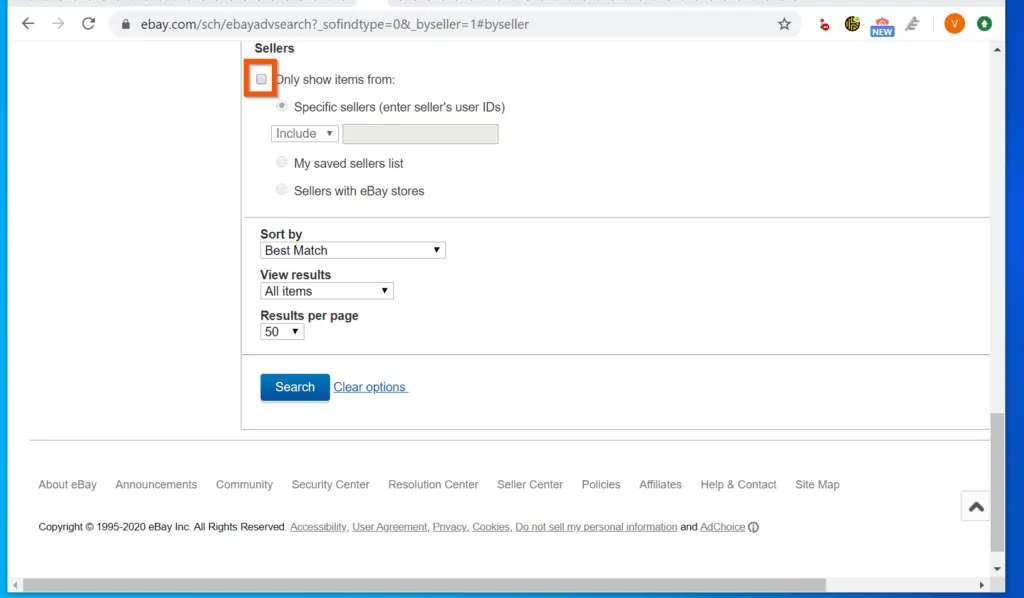Choose Sellers with eBay stores option
Screen dimensions: 1024x598
click(x=281, y=189)
